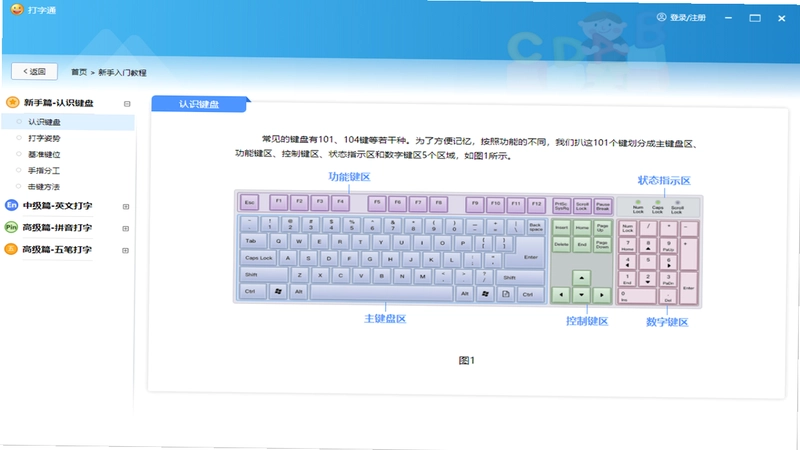The height and width of the screenshot is (450, 800).
Task: Click the Esc key in keyboard diagram
Action: tap(249, 203)
